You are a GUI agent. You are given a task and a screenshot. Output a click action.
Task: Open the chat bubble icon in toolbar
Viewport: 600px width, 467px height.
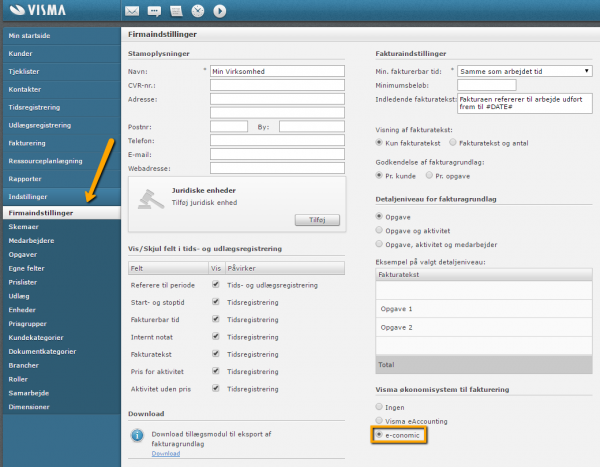[154, 11]
